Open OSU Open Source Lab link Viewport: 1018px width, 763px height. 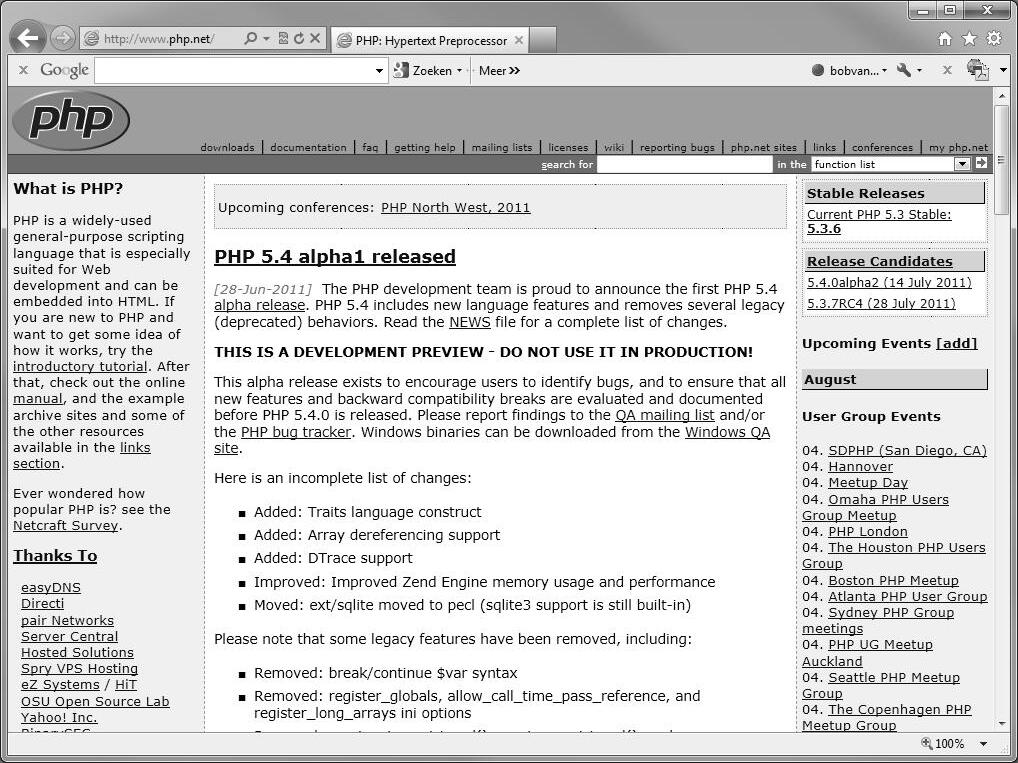[95, 701]
